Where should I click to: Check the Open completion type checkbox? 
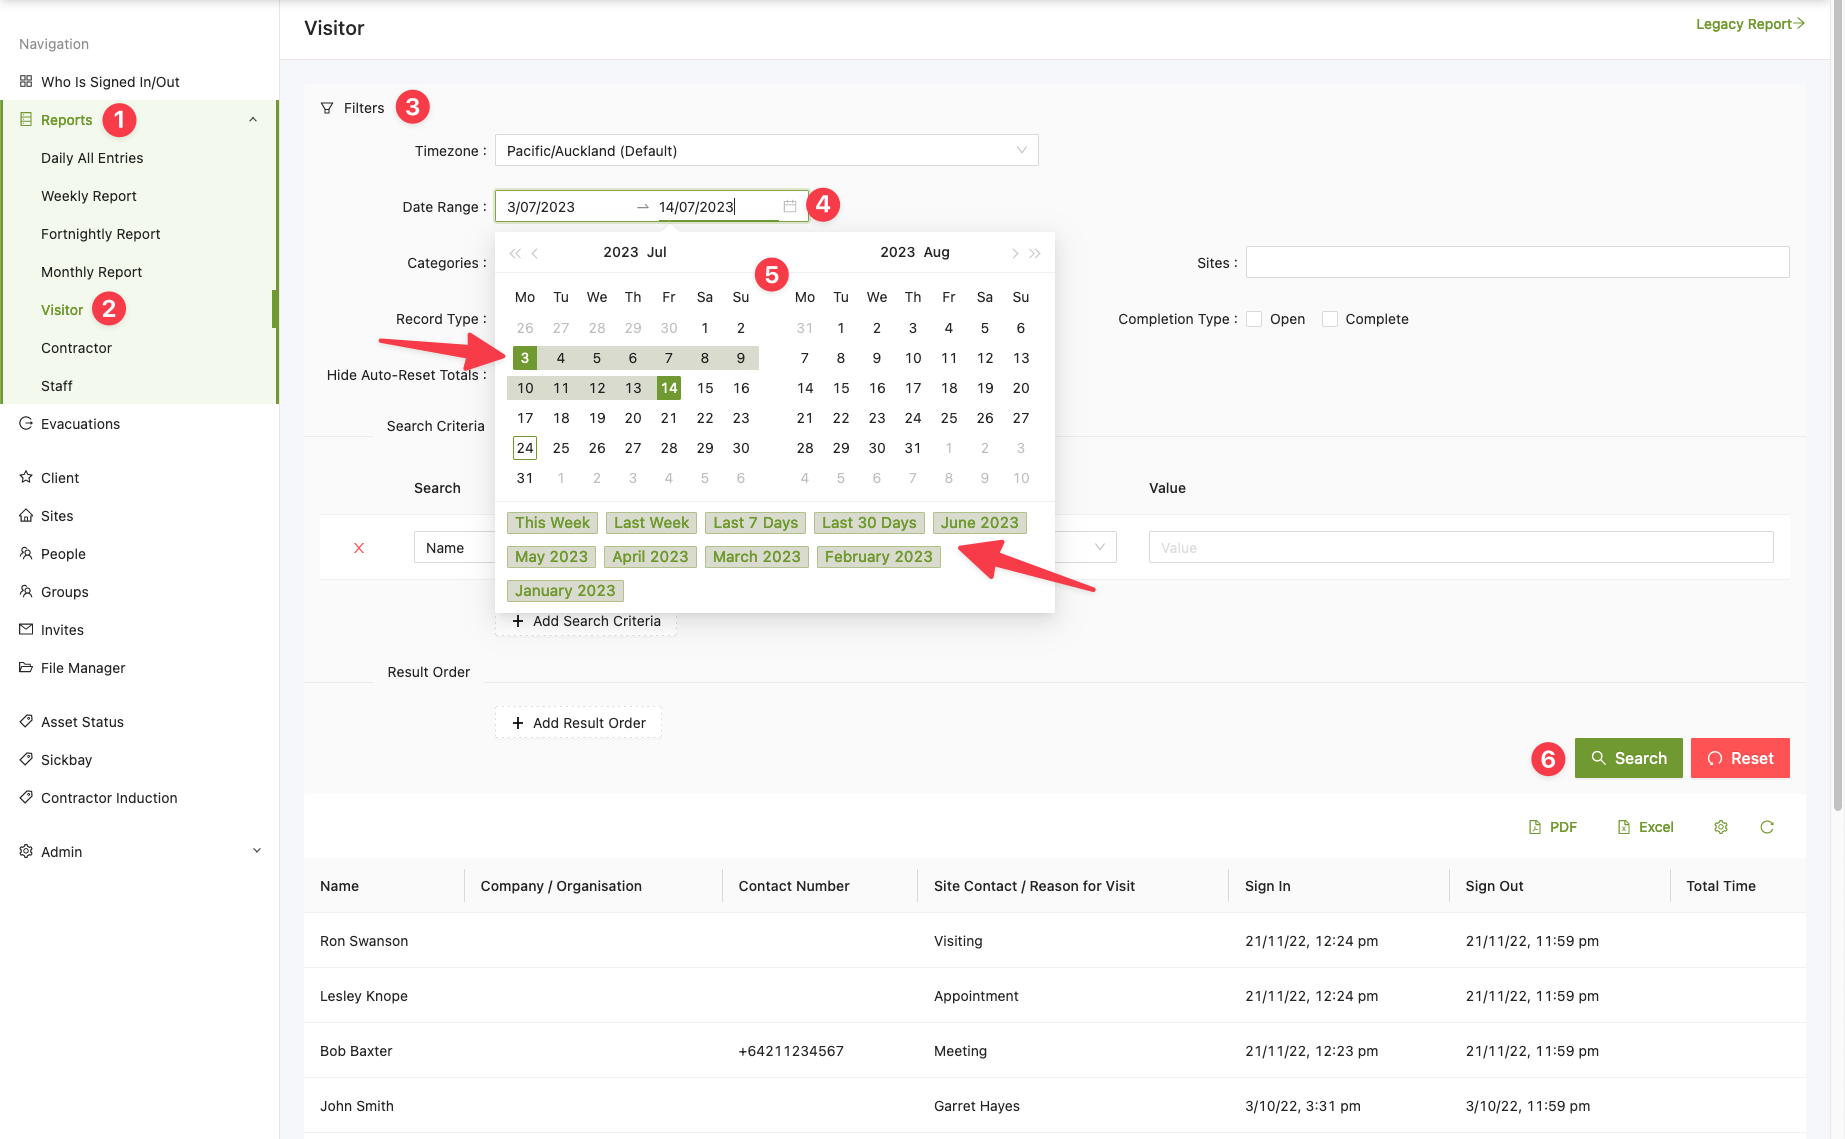pos(1254,319)
